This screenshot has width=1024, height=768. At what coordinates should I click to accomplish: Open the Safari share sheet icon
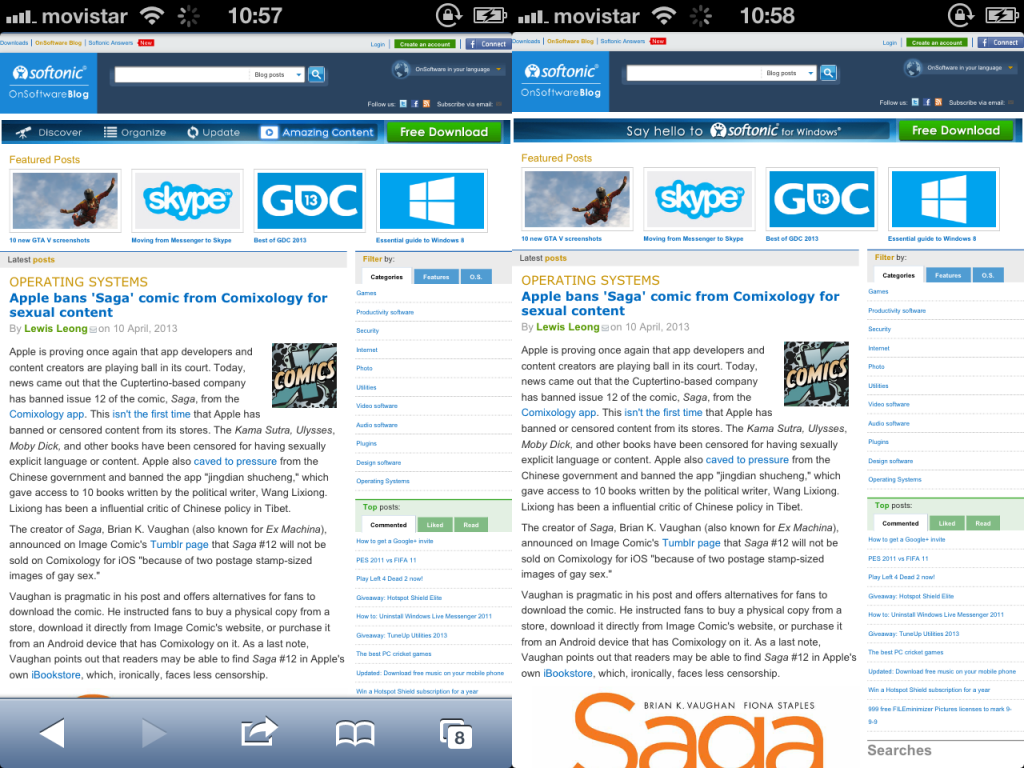pyautogui.click(x=258, y=733)
